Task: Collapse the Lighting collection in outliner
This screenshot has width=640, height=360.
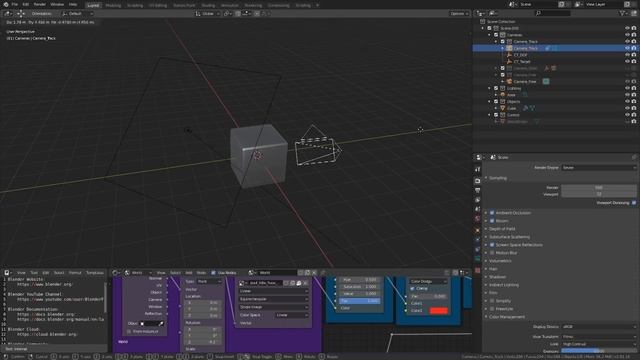Action: (490, 88)
